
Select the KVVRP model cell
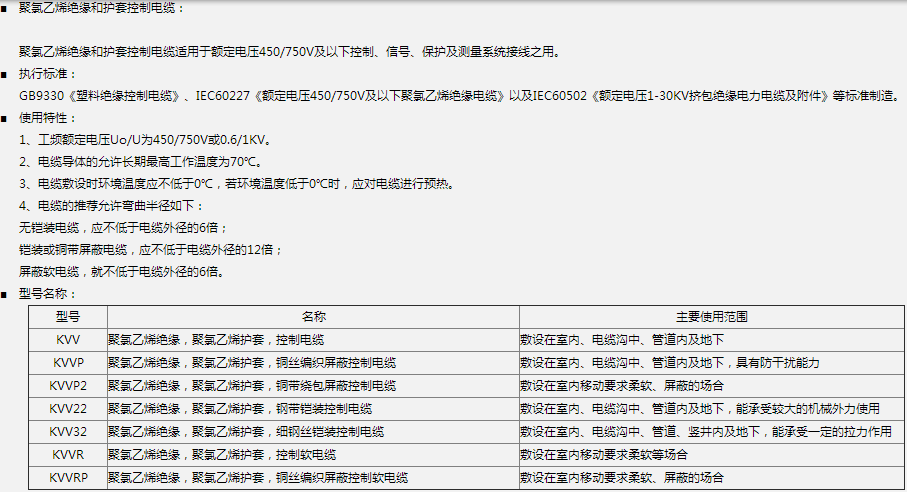click(68, 477)
